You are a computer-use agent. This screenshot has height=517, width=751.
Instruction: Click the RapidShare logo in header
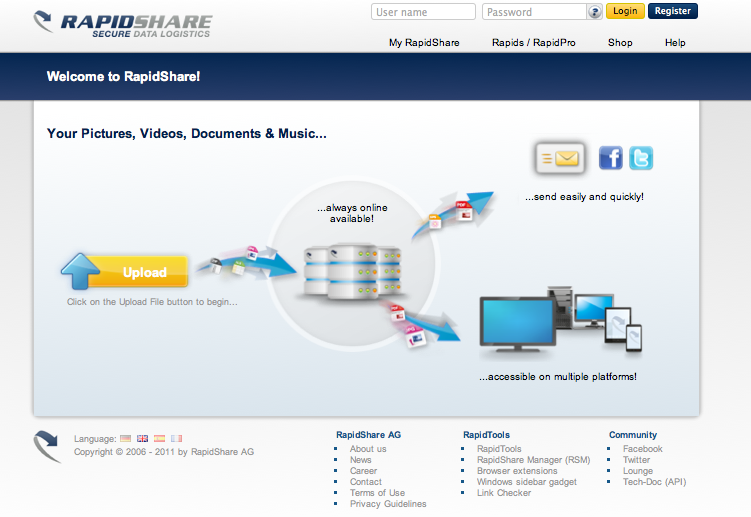pos(123,24)
